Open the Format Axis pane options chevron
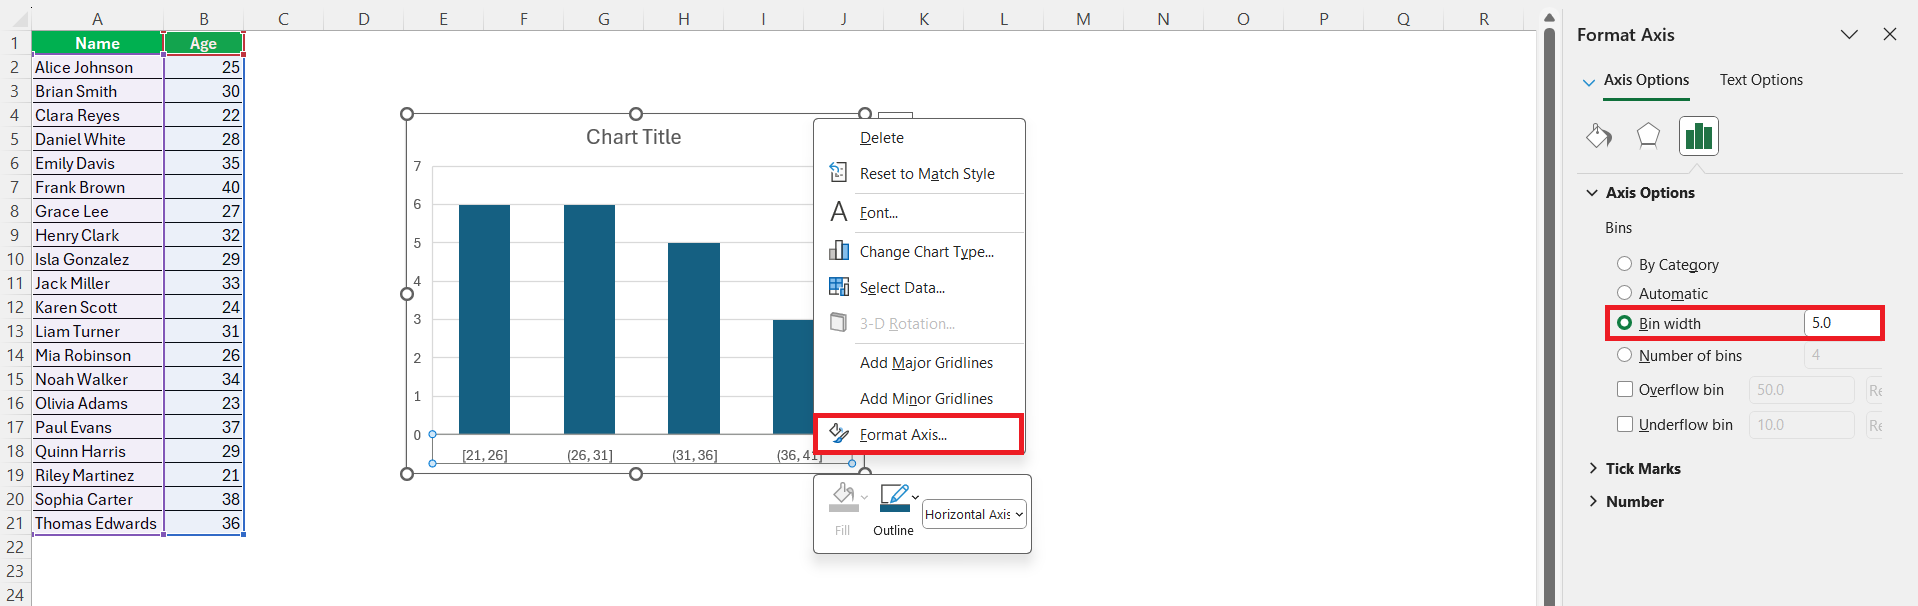Viewport: 1918px width, 606px height. (x=1849, y=34)
